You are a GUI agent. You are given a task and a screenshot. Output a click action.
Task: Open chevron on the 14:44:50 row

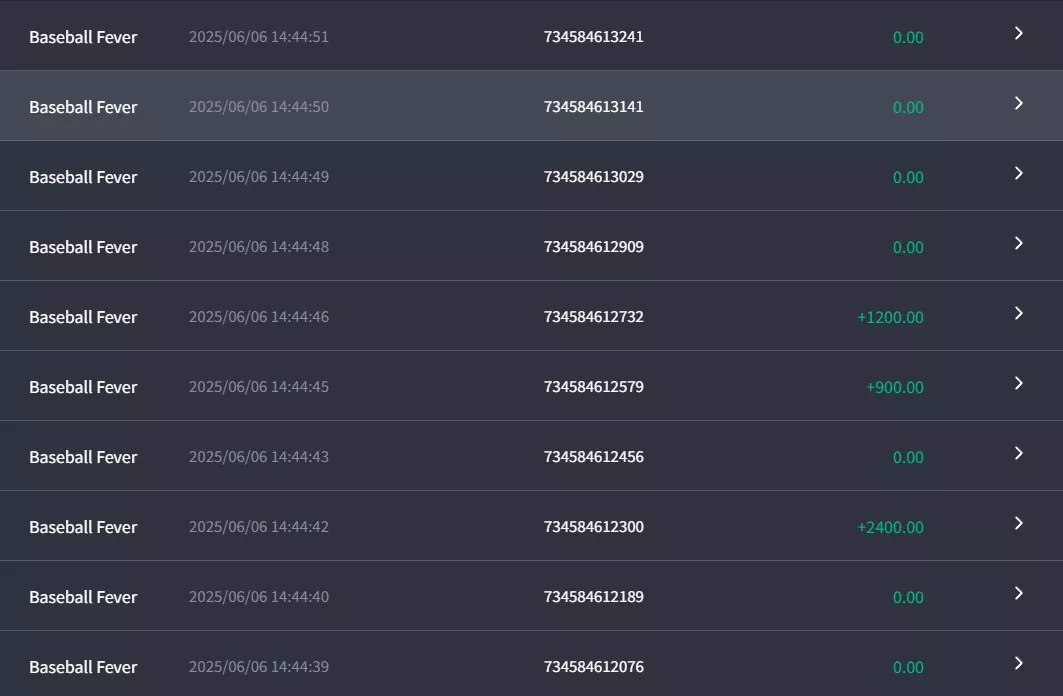pyautogui.click(x=1018, y=103)
